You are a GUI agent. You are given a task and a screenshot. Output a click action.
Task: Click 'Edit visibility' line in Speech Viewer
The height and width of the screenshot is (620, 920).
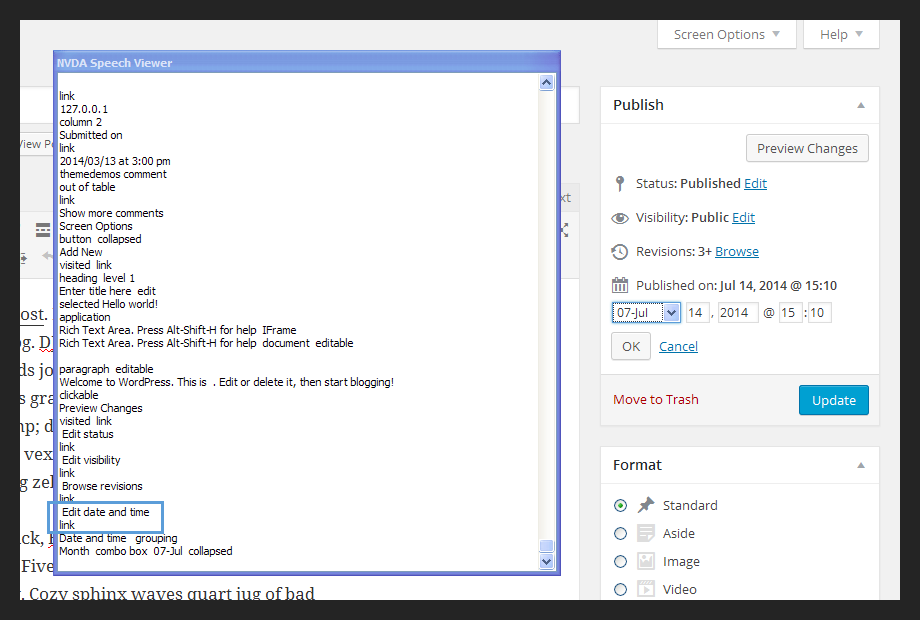point(91,460)
